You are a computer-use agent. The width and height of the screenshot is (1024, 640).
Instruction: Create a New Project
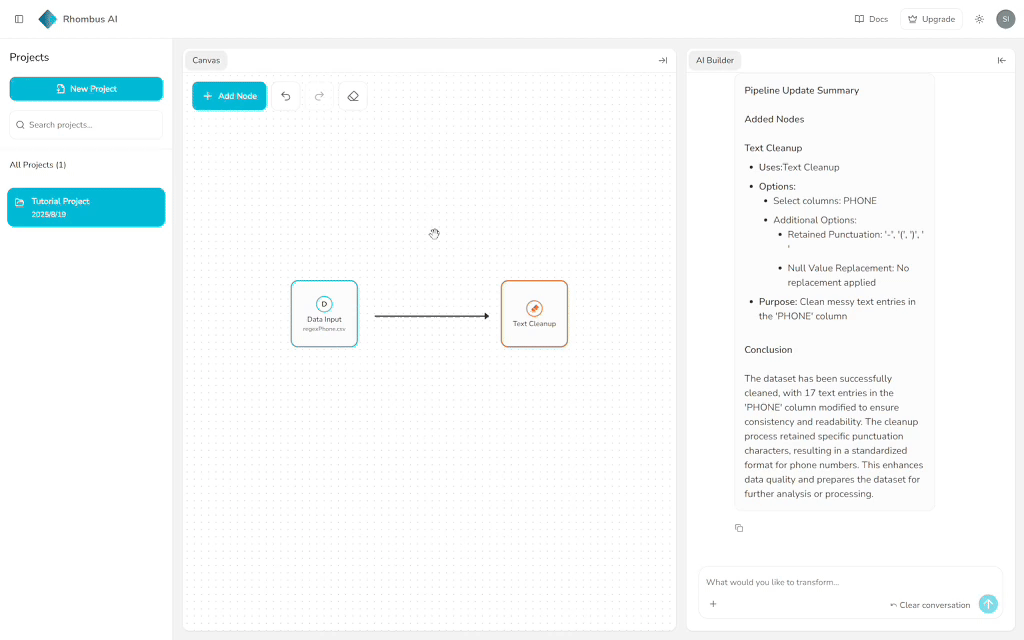(x=86, y=89)
